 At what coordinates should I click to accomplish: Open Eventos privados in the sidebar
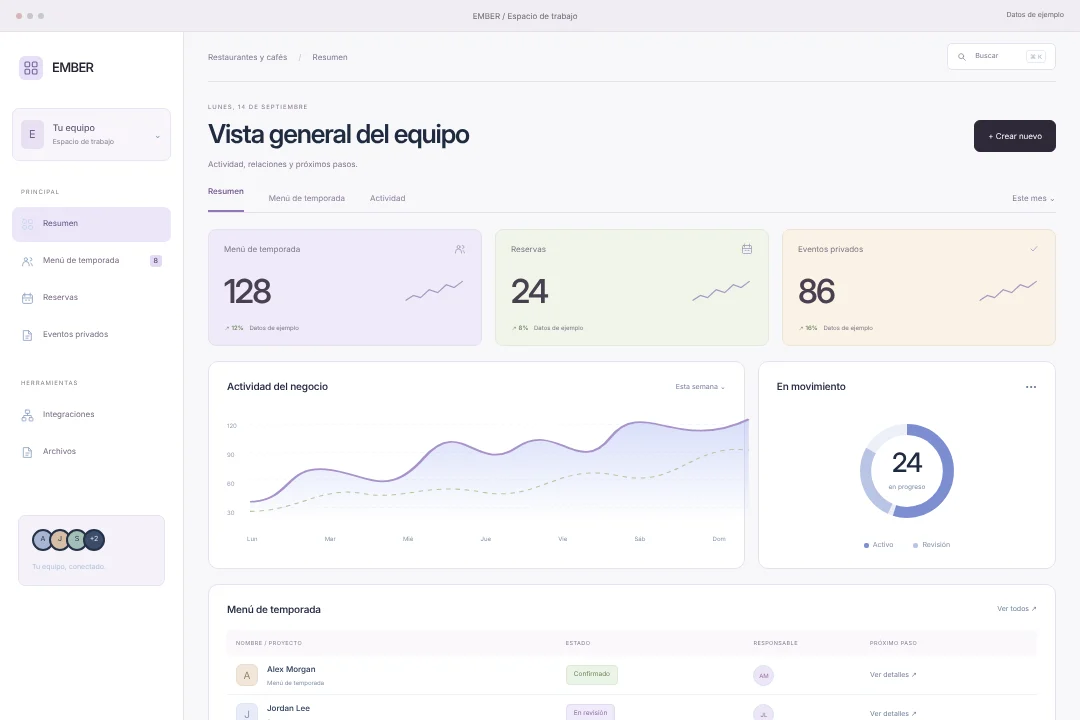[x=91, y=335]
